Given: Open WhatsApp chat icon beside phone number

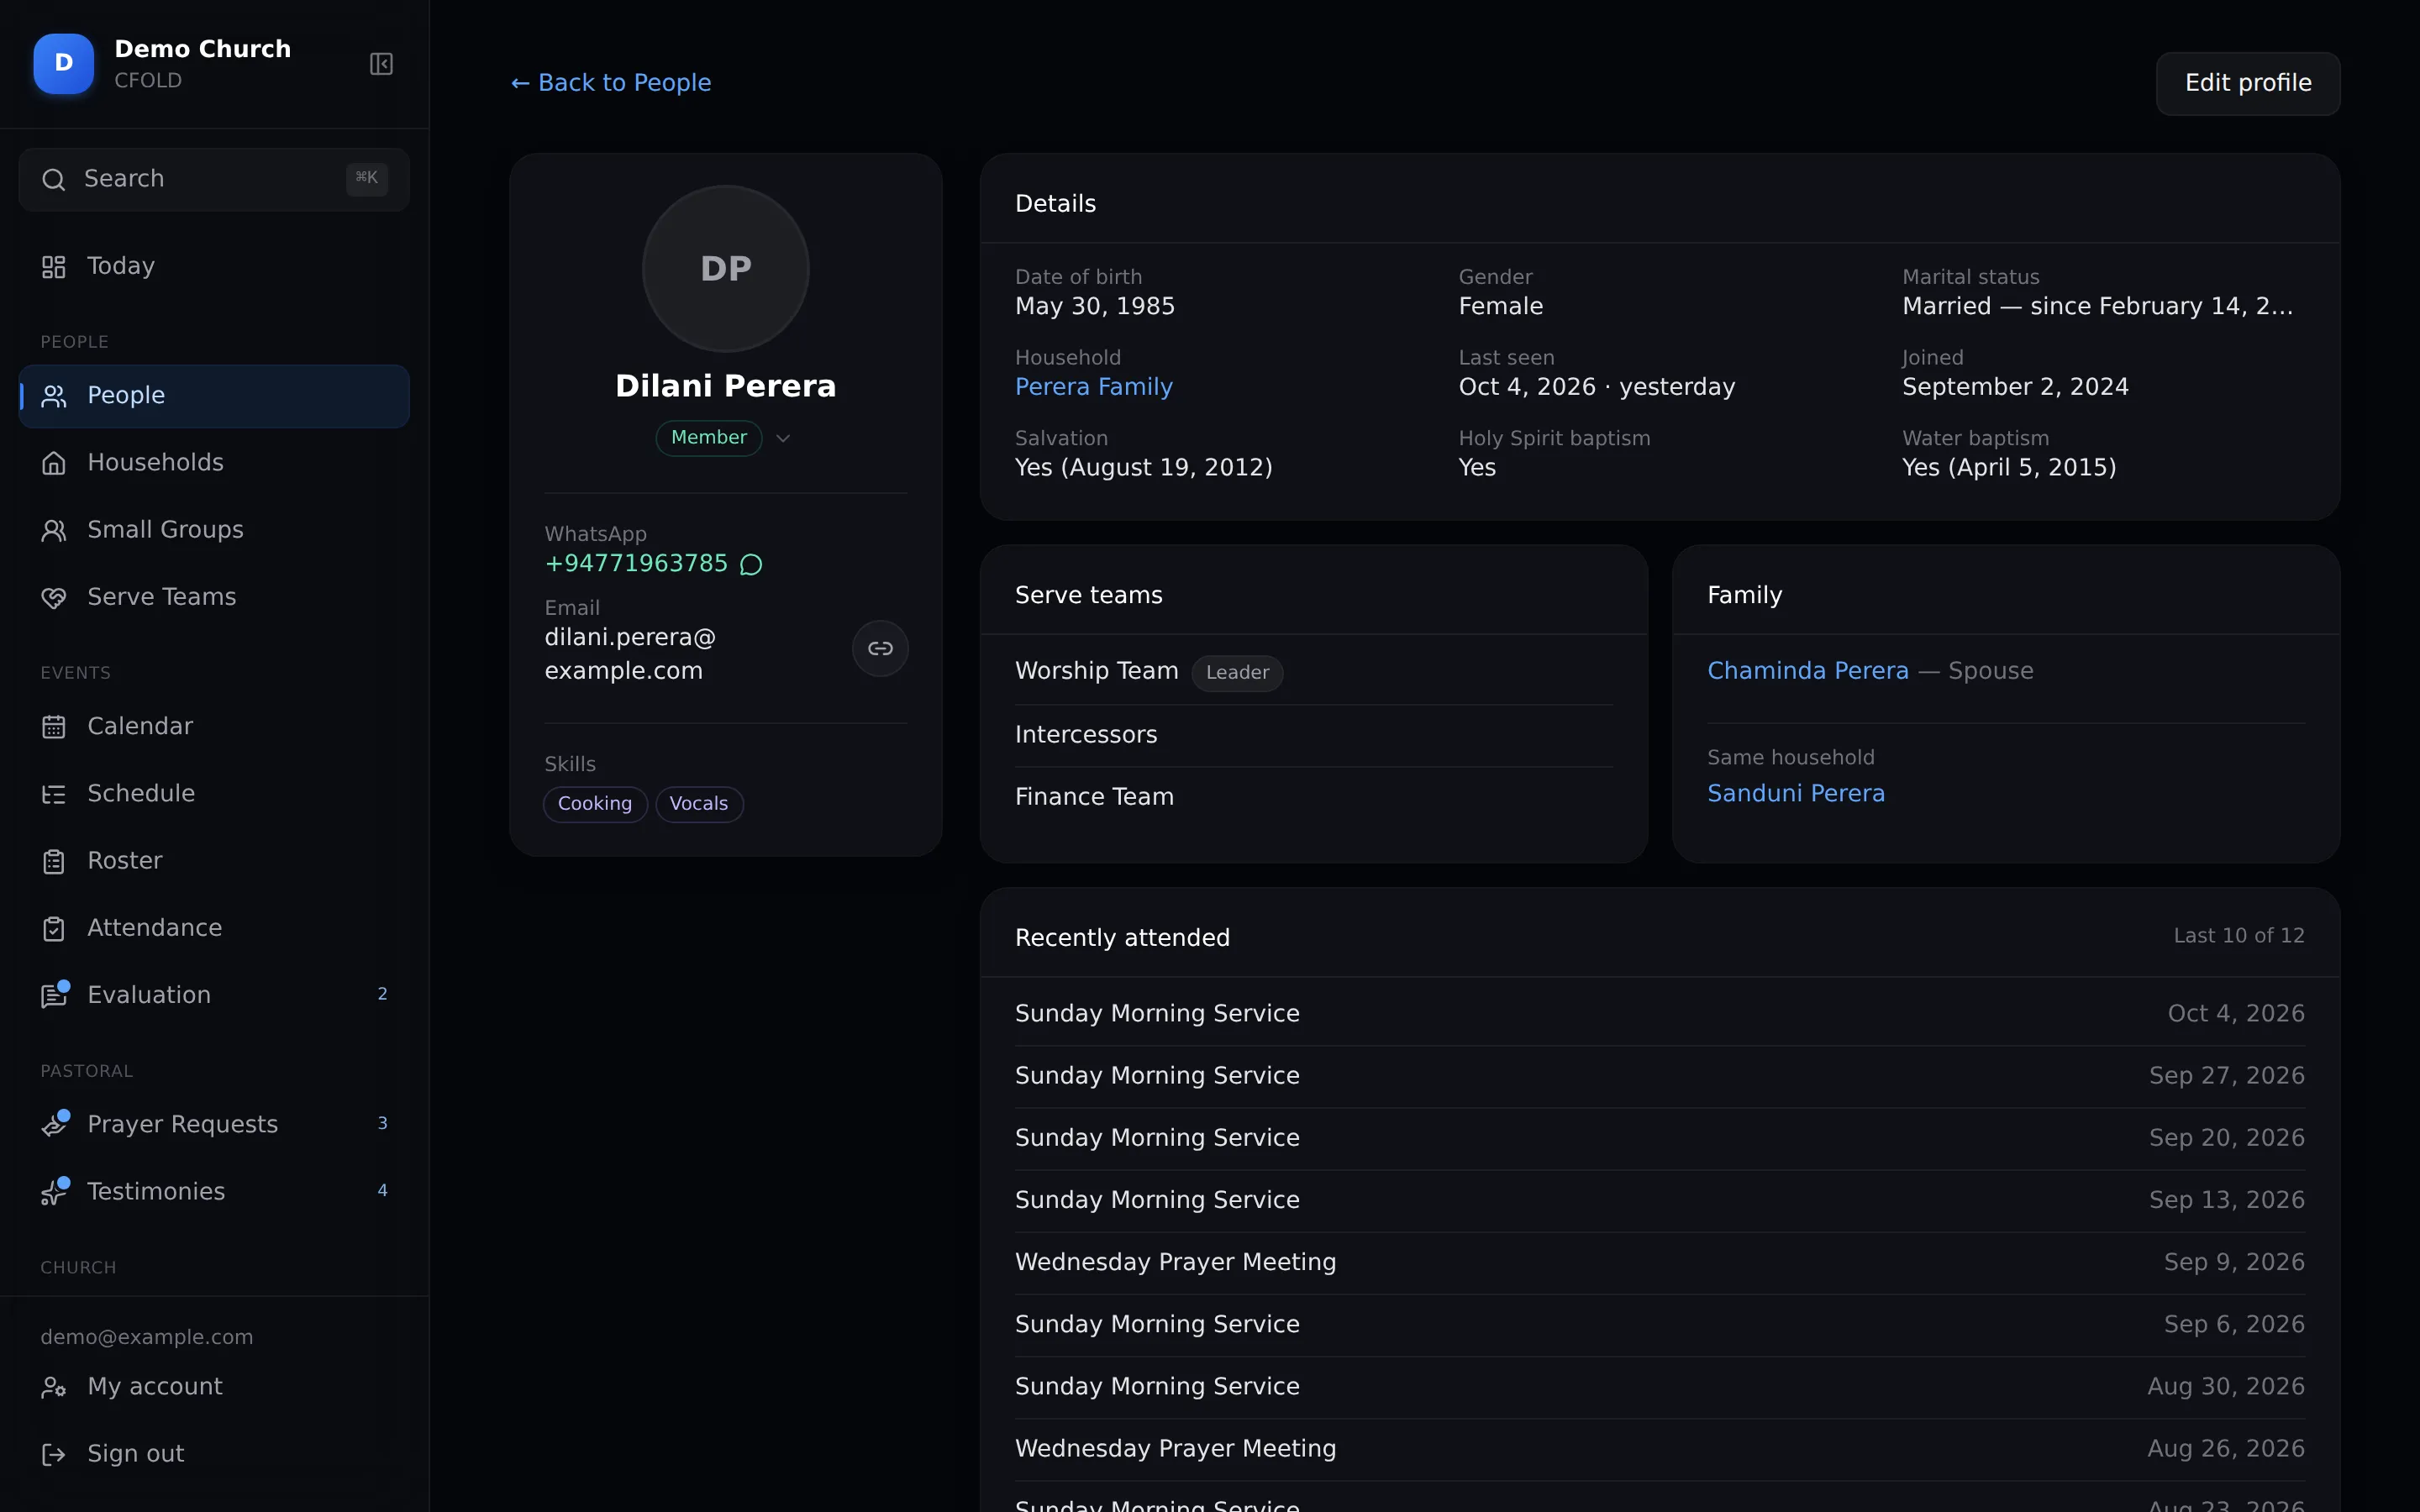Looking at the screenshot, I should click(x=751, y=565).
